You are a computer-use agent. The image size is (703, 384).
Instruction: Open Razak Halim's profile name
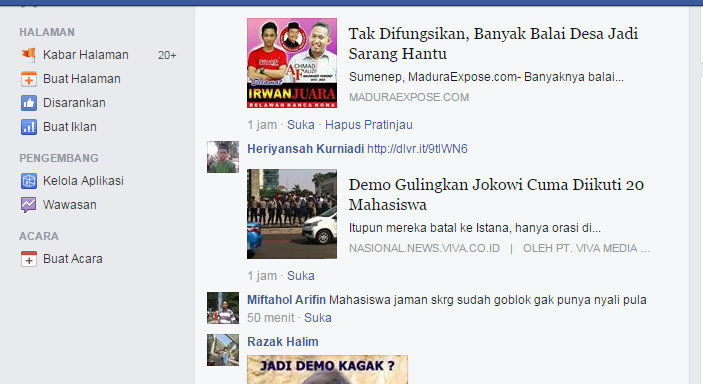(282, 342)
